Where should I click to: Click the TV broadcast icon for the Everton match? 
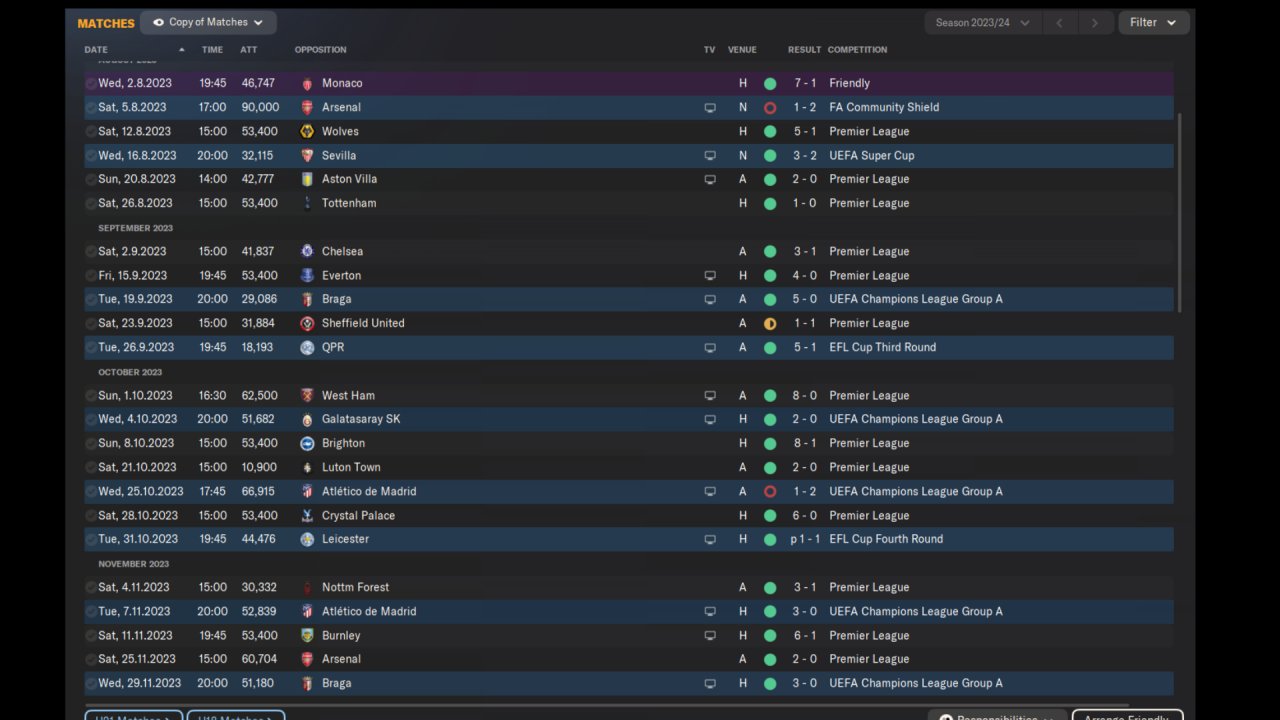(x=710, y=275)
